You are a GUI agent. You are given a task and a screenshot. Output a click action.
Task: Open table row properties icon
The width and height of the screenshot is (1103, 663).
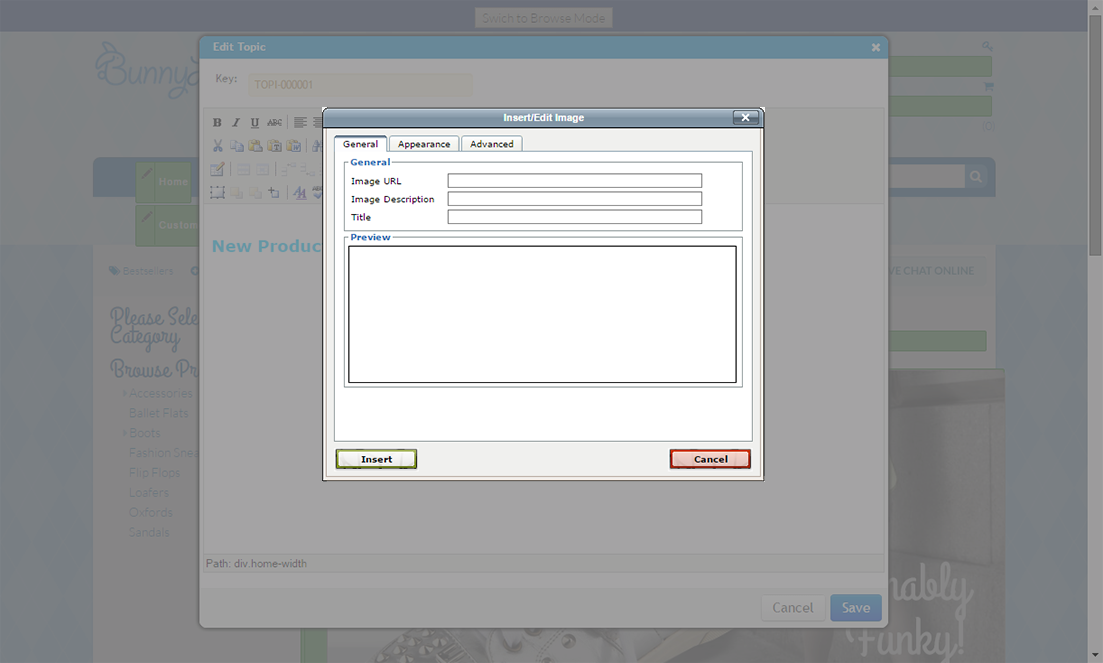point(243,169)
